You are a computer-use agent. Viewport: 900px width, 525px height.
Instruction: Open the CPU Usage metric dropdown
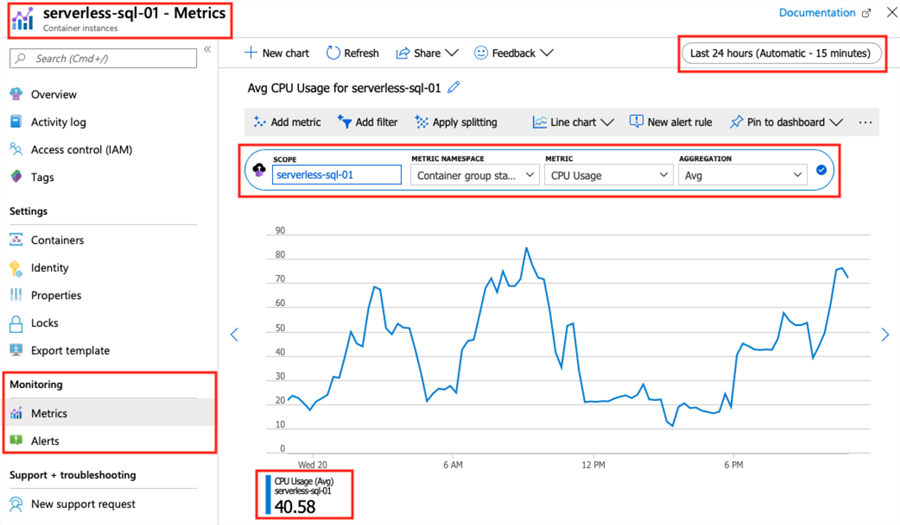(x=608, y=175)
